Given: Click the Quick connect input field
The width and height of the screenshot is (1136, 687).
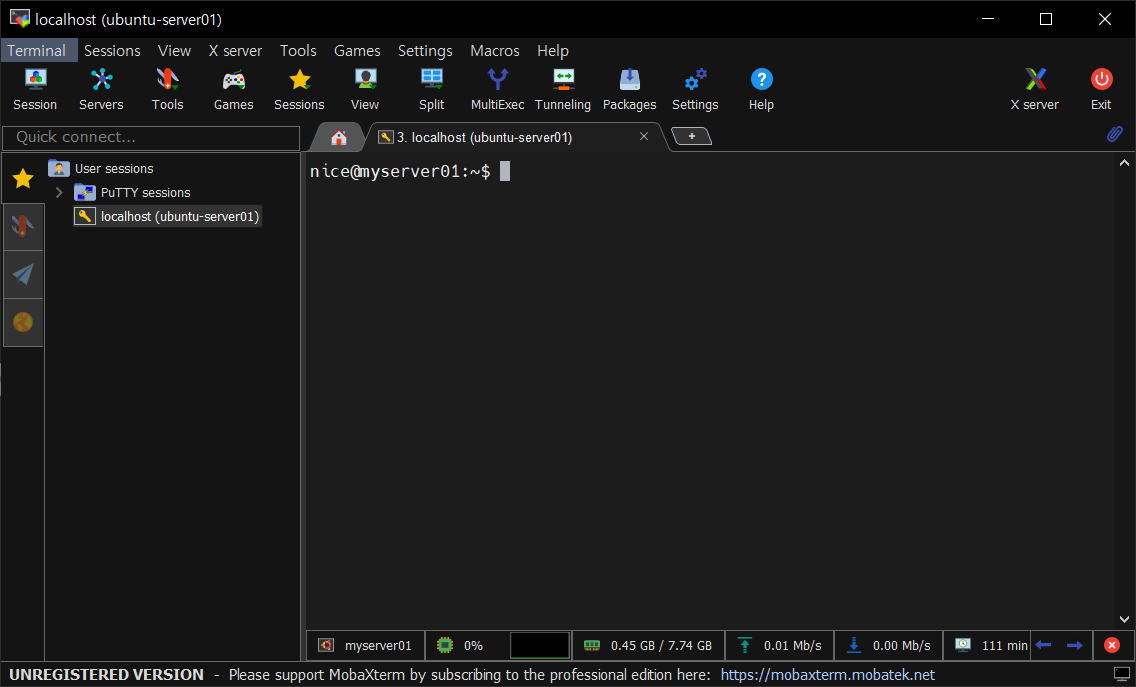Looking at the screenshot, I should pos(151,138).
